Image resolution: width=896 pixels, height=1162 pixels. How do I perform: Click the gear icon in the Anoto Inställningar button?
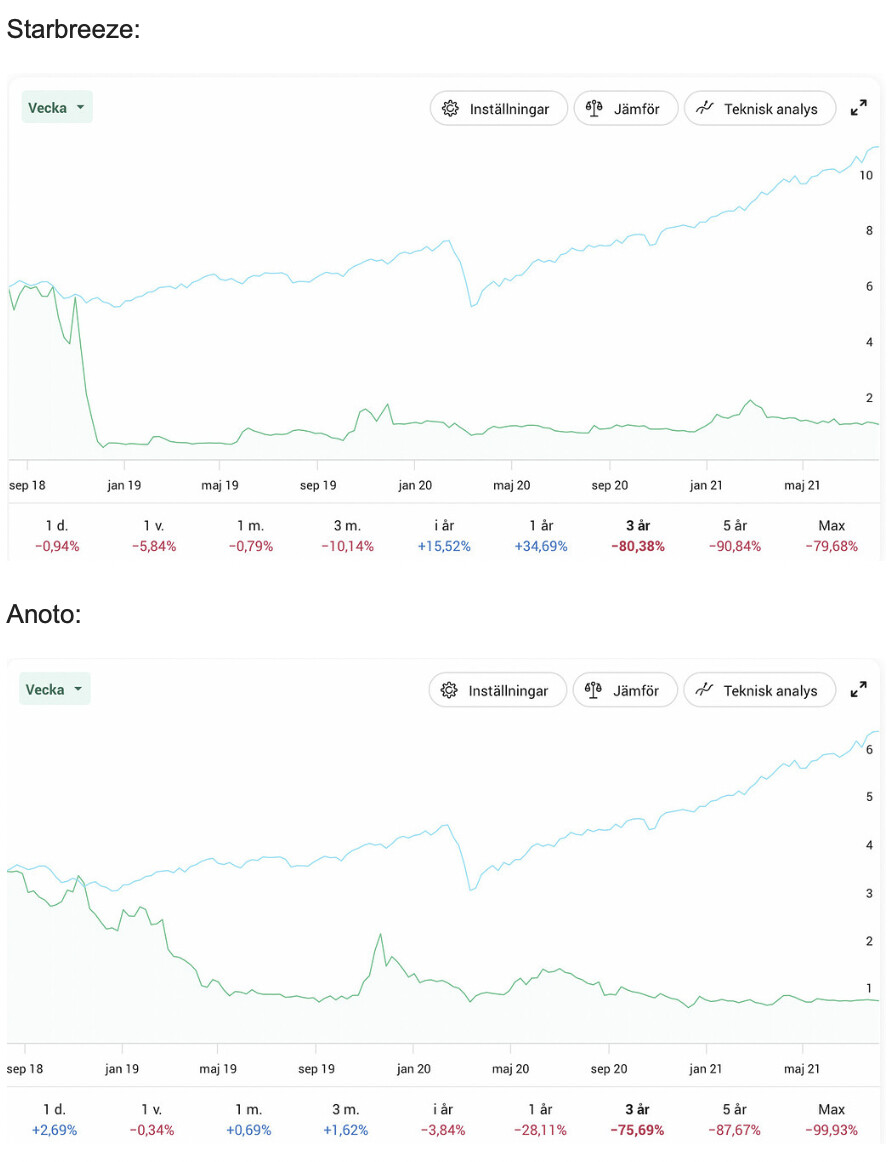[x=449, y=691]
